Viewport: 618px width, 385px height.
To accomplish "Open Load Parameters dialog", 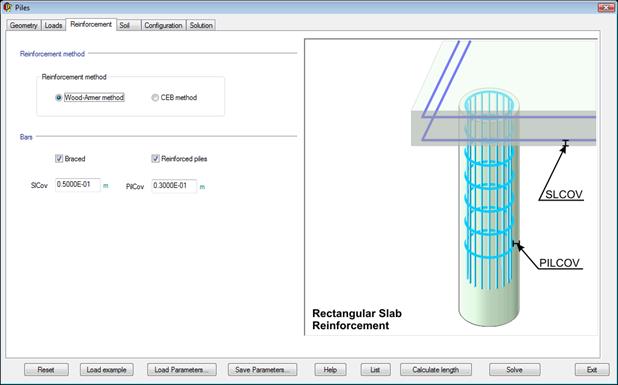I will coord(182,370).
